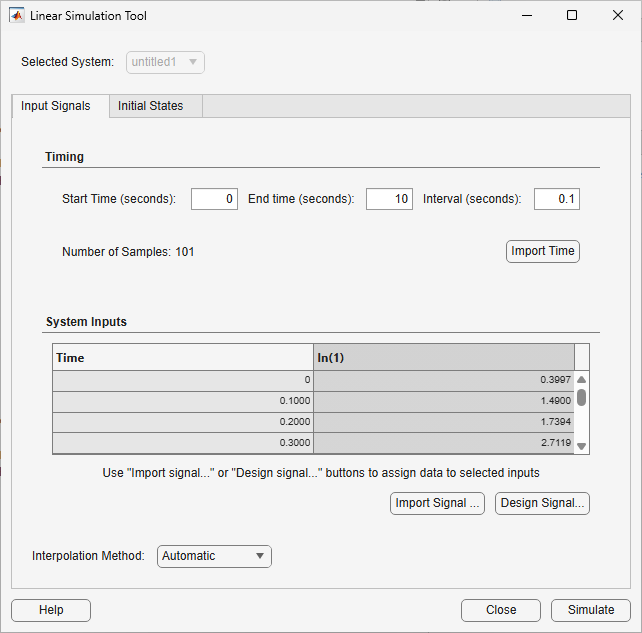Maximize the Linear Simulation Tool window

click(572, 16)
